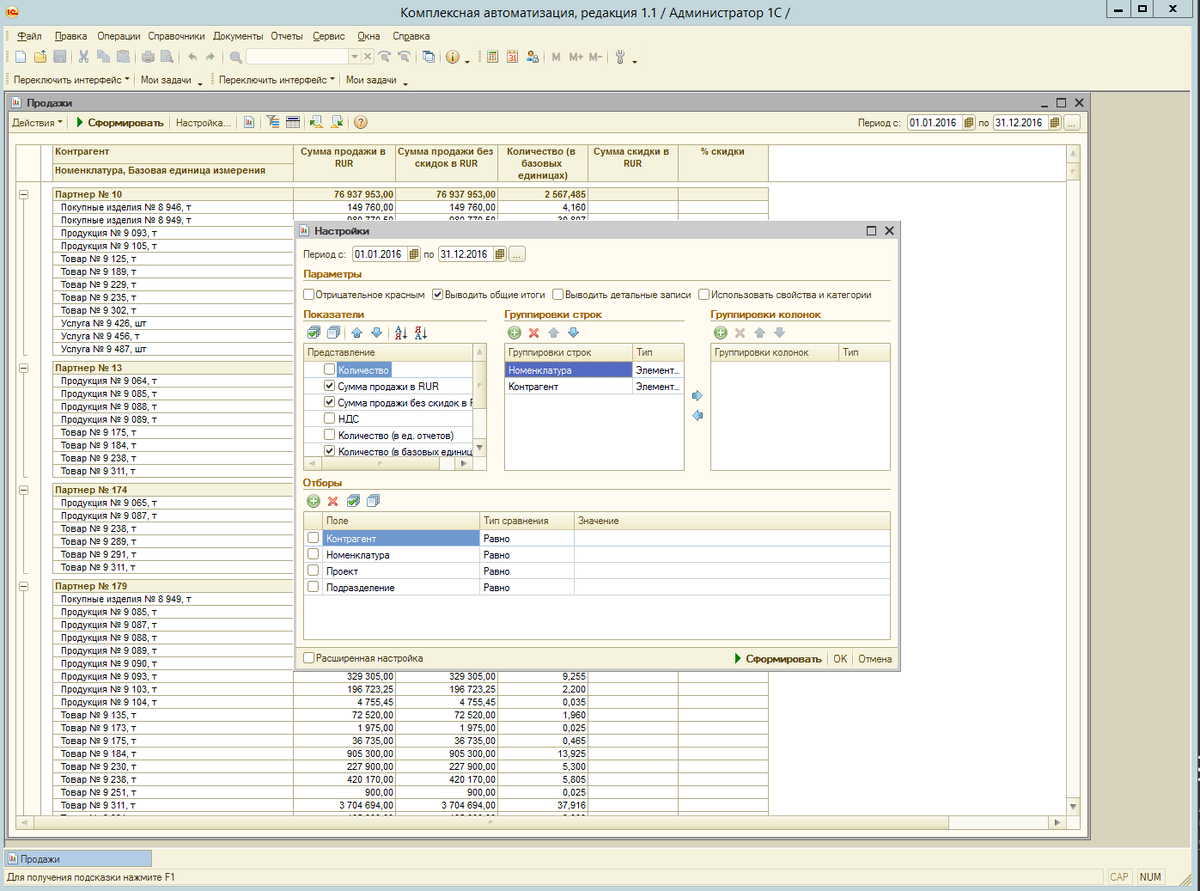Open period selection ellipsis in Настройки
This screenshot has height=891, width=1200.
[517, 254]
